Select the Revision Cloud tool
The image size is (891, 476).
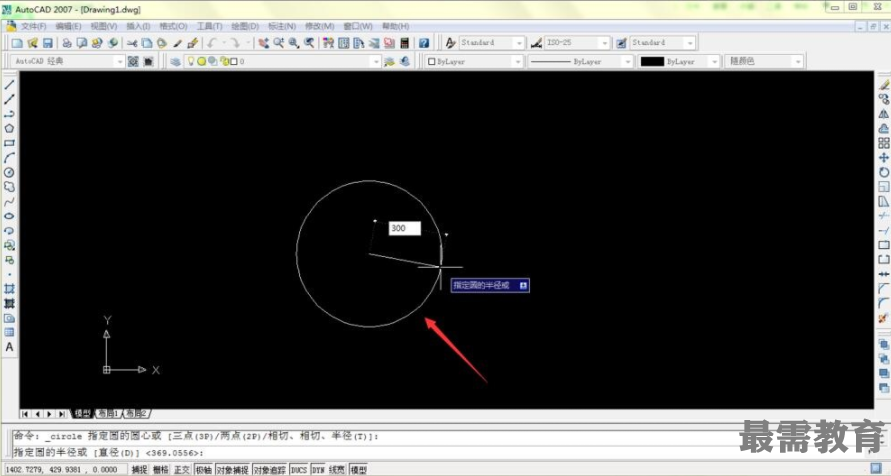pos(9,187)
